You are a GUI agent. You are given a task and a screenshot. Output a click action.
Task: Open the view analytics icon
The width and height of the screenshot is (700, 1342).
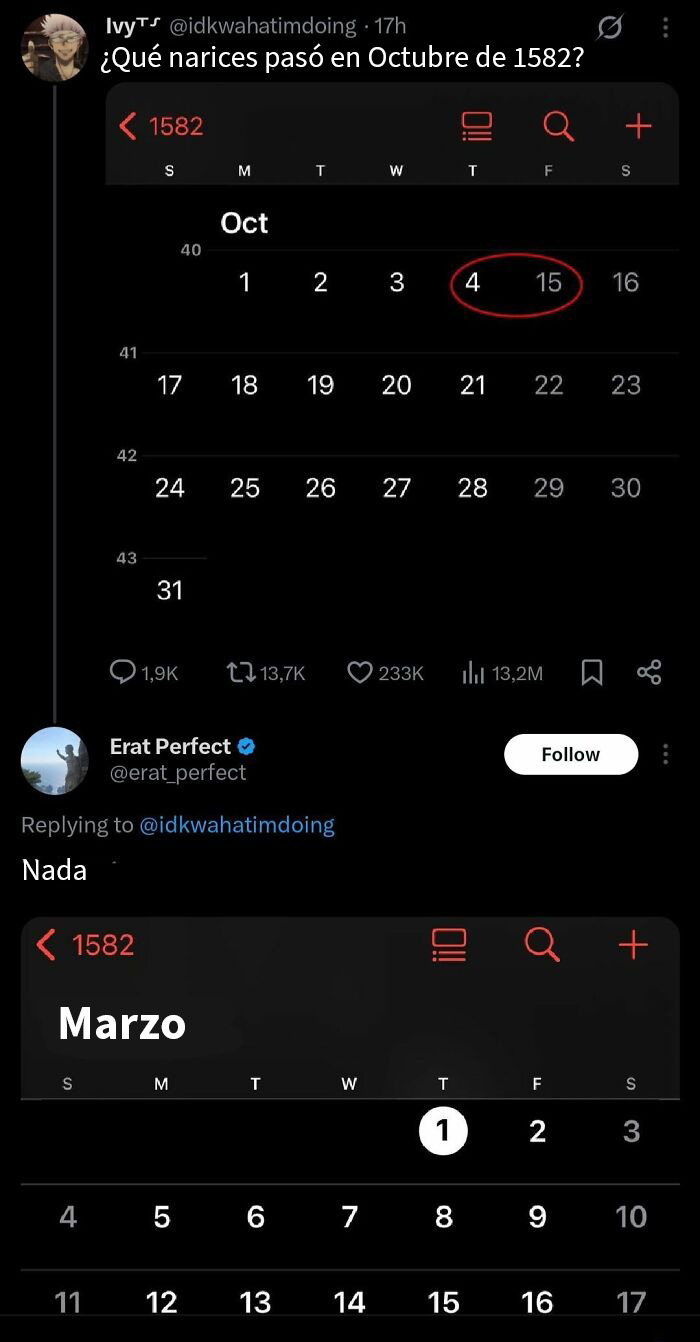[473, 673]
